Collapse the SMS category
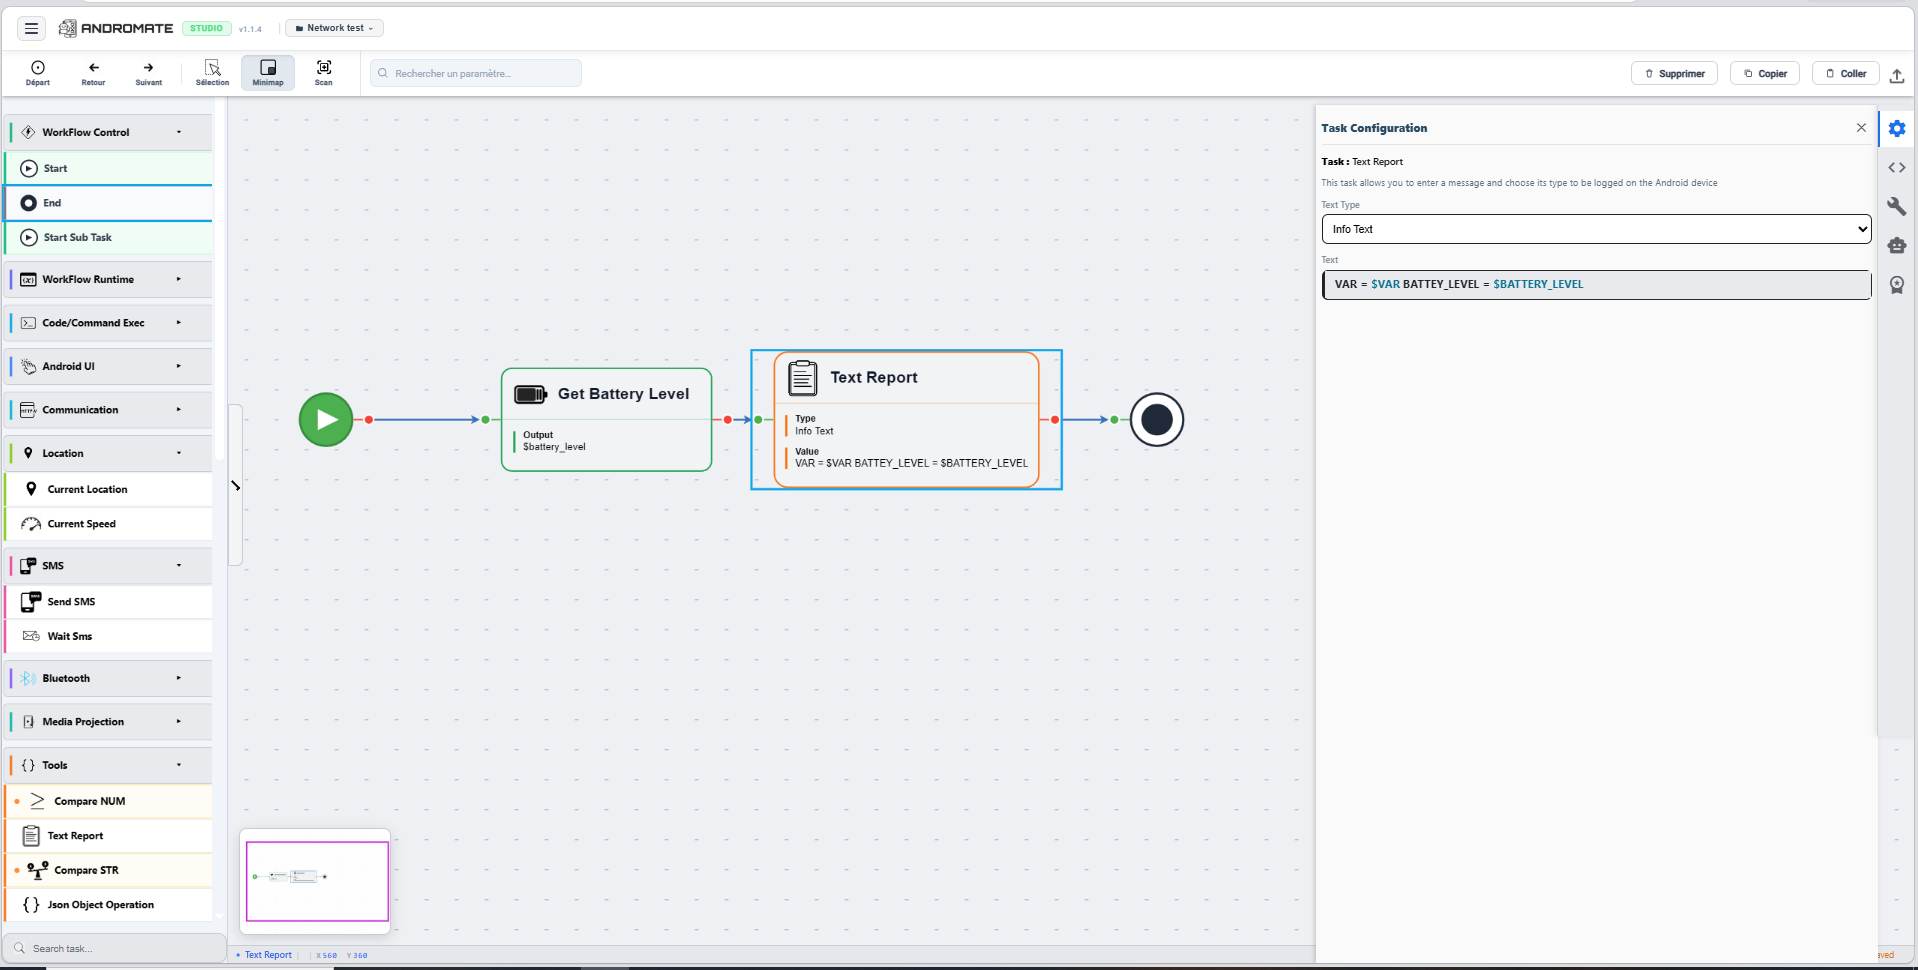 110,565
